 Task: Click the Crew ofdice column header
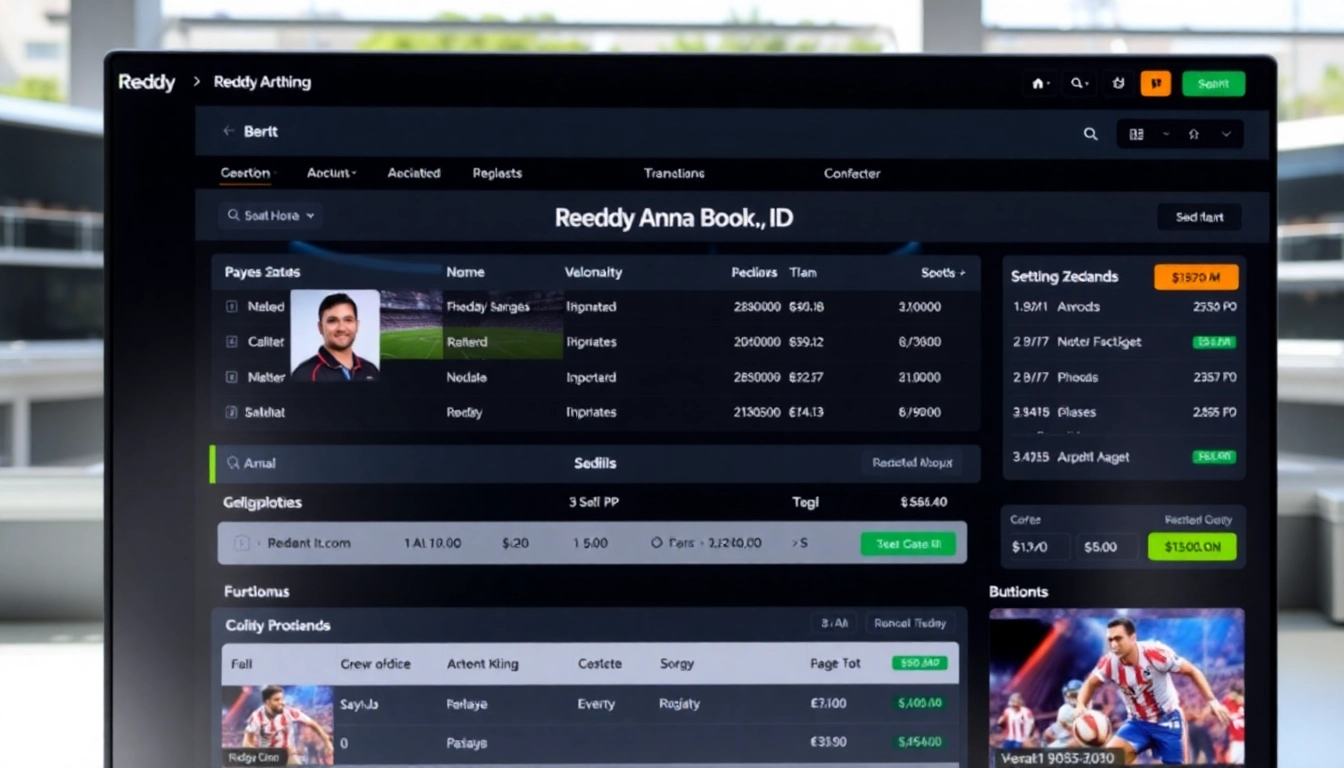pos(375,663)
